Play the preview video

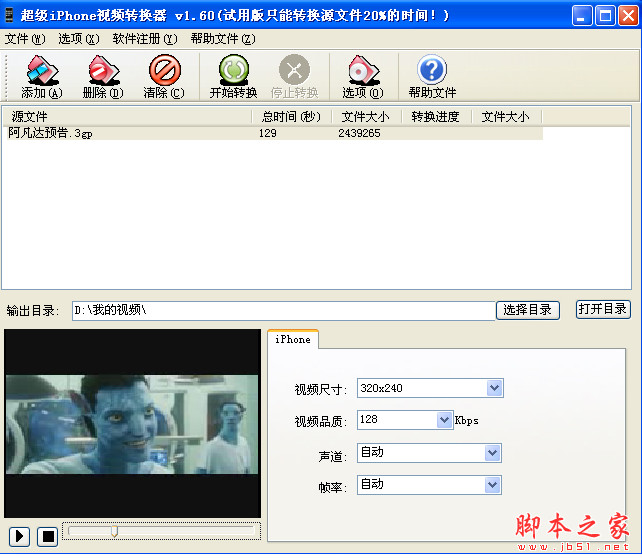point(19,536)
